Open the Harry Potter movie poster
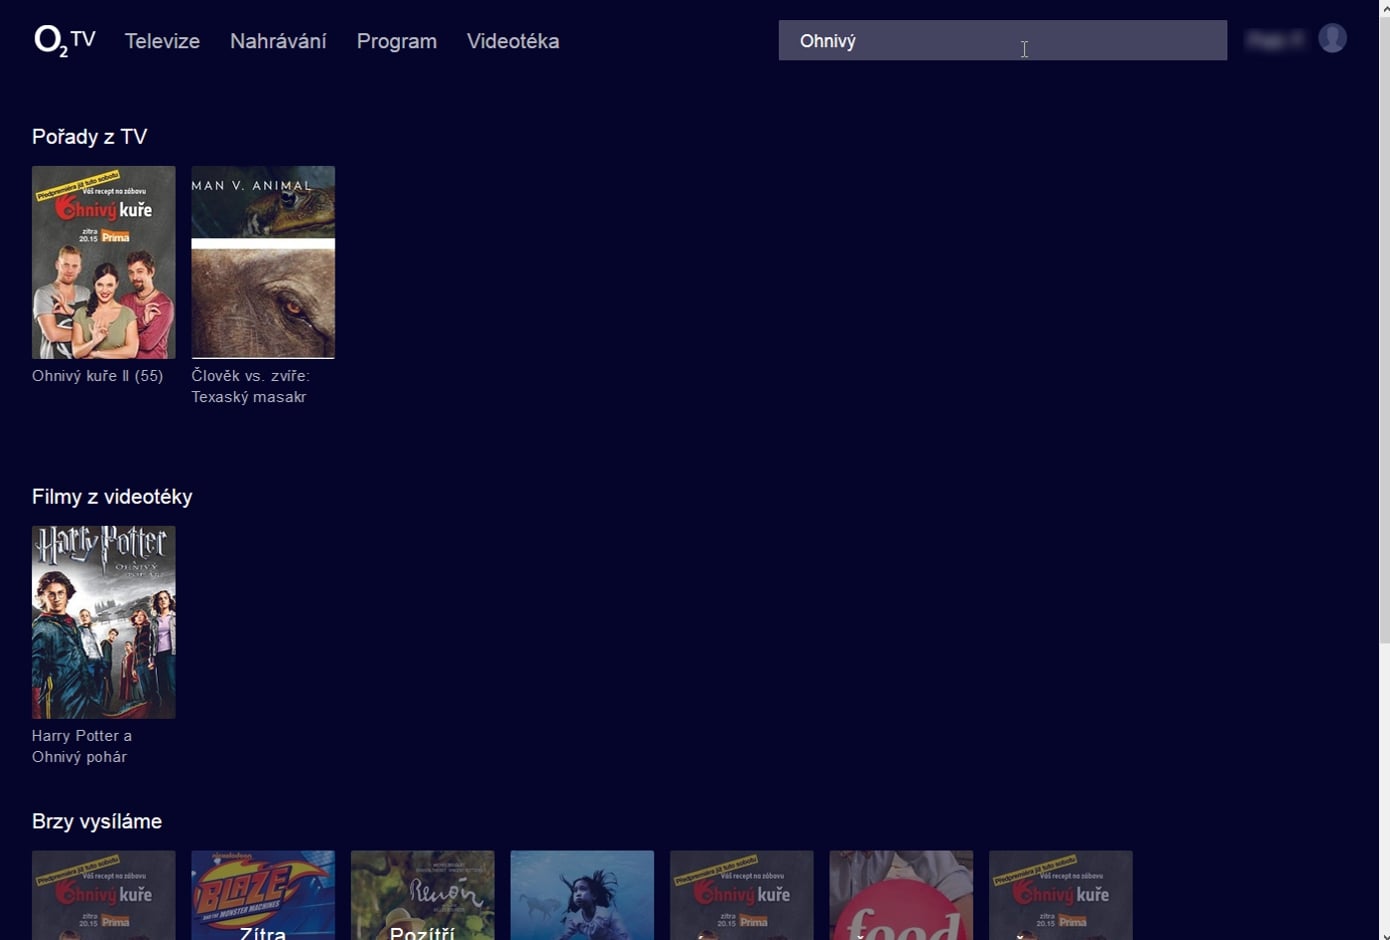Image resolution: width=1390 pixels, height=940 pixels. point(104,622)
